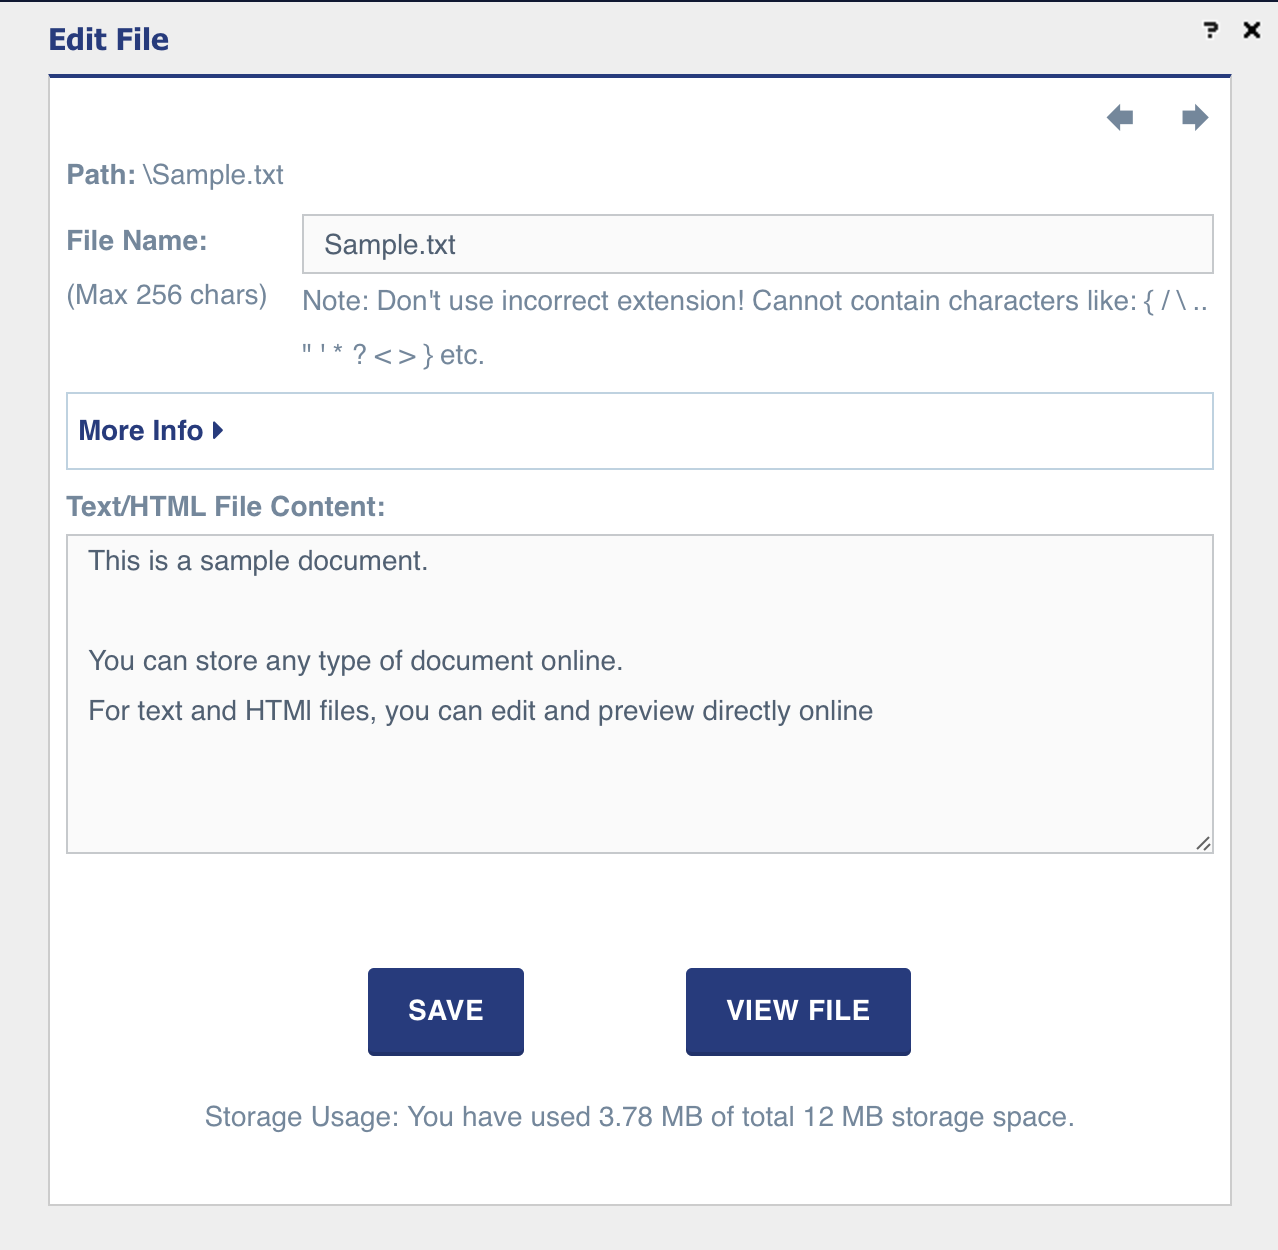Go to previous file with left arrow
This screenshot has height=1250, width=1278.
pyautogui.click(x=1120, y=118)
